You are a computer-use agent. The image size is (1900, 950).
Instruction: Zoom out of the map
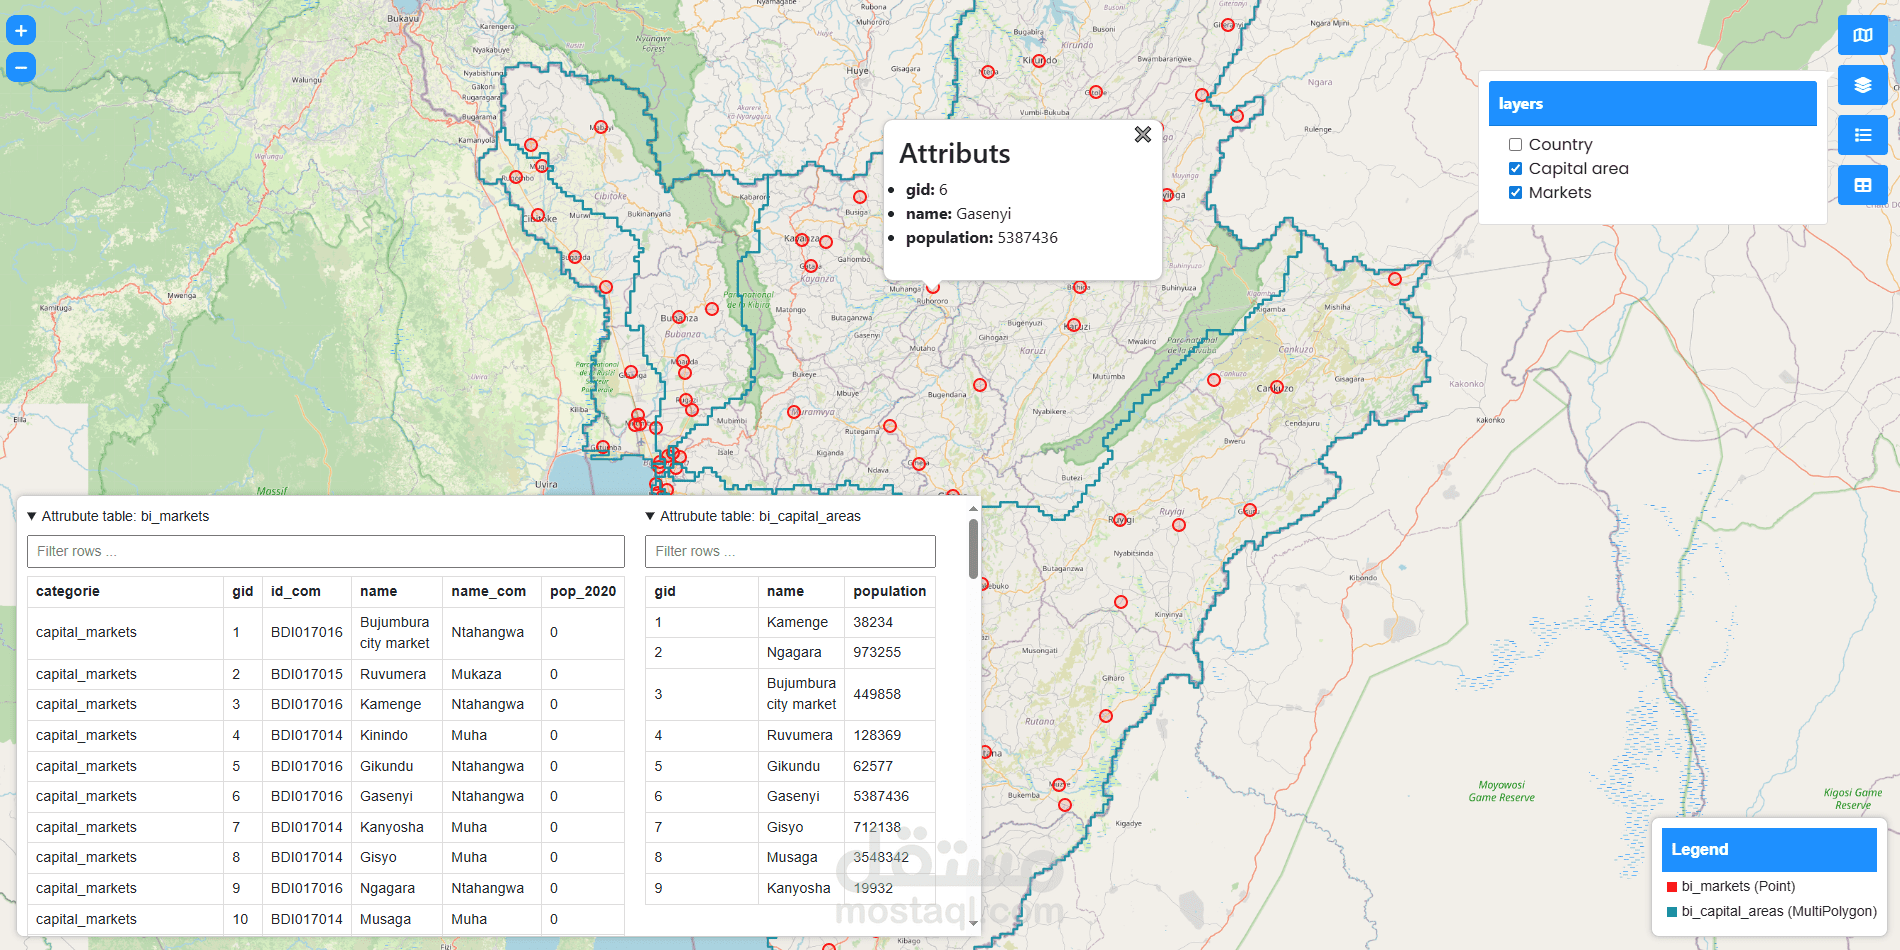21,67
